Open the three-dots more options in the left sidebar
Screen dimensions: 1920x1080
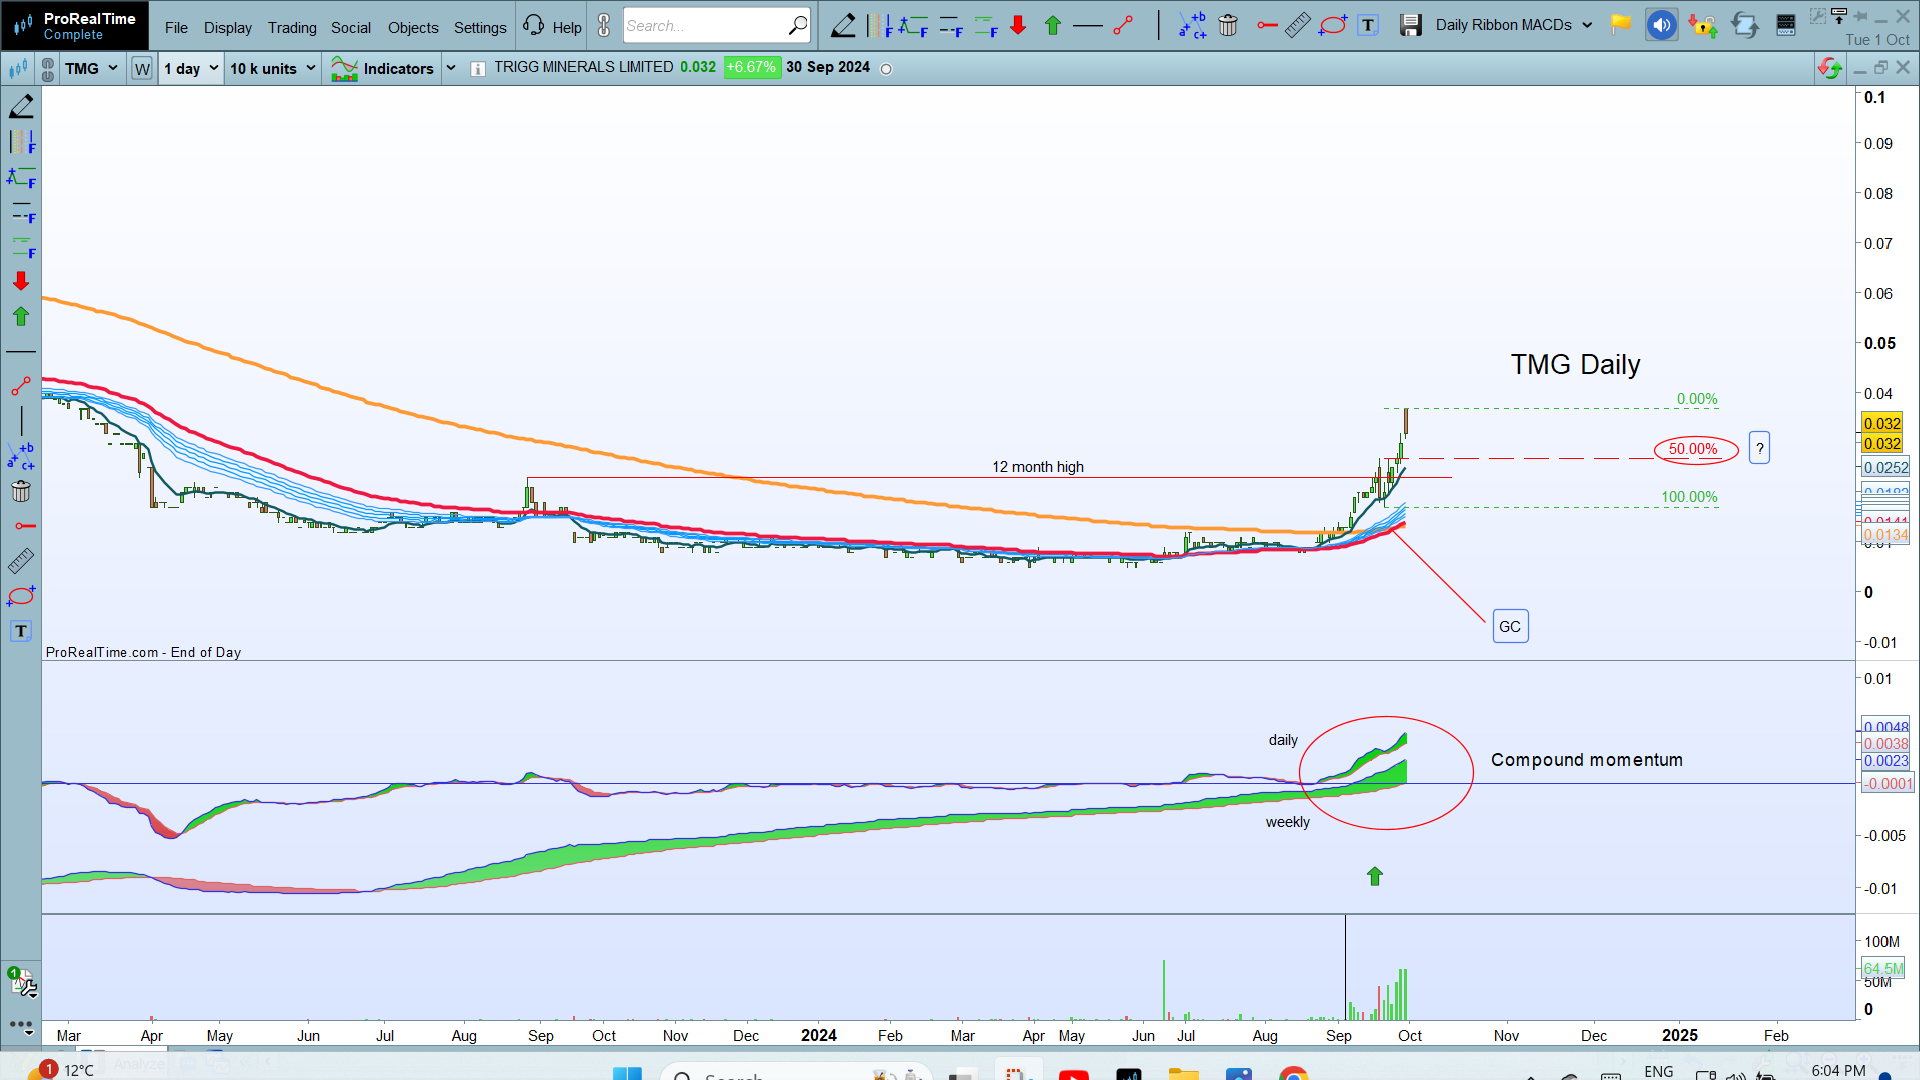[21, 1025]
